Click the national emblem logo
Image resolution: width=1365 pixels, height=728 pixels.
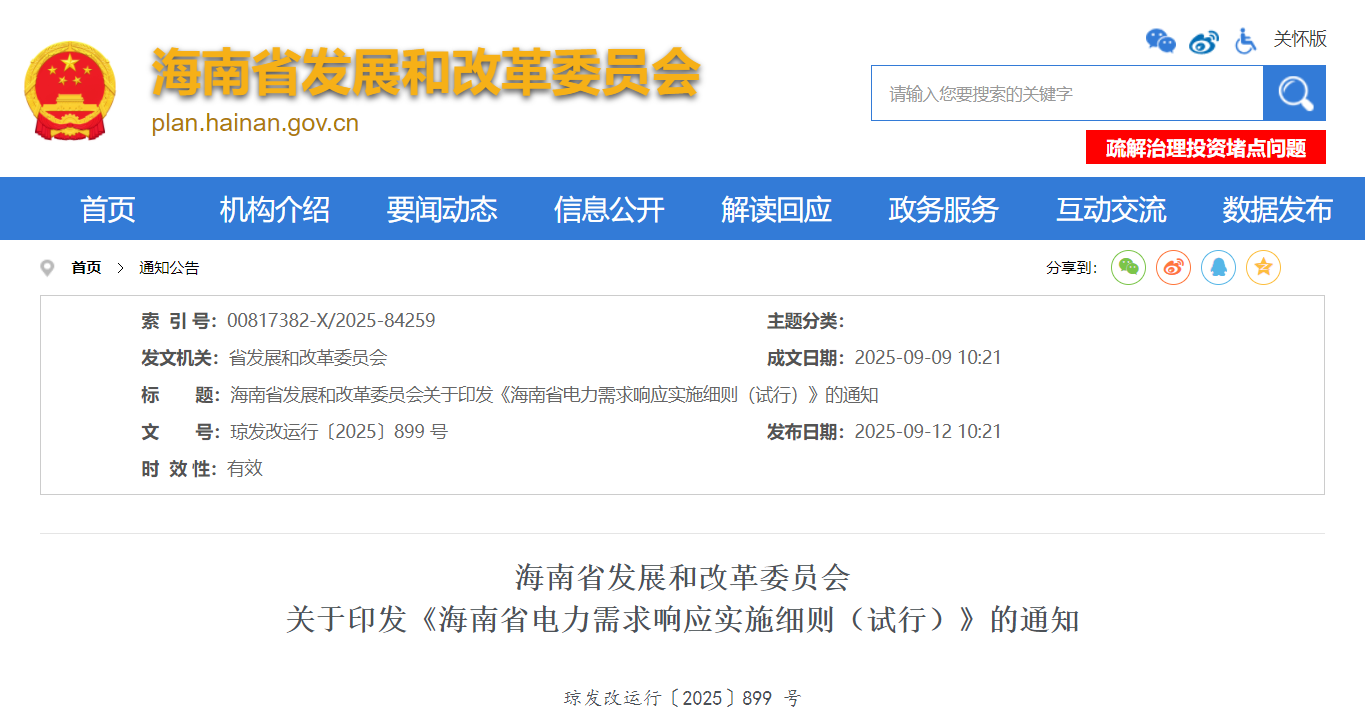(x=70, y=90)
